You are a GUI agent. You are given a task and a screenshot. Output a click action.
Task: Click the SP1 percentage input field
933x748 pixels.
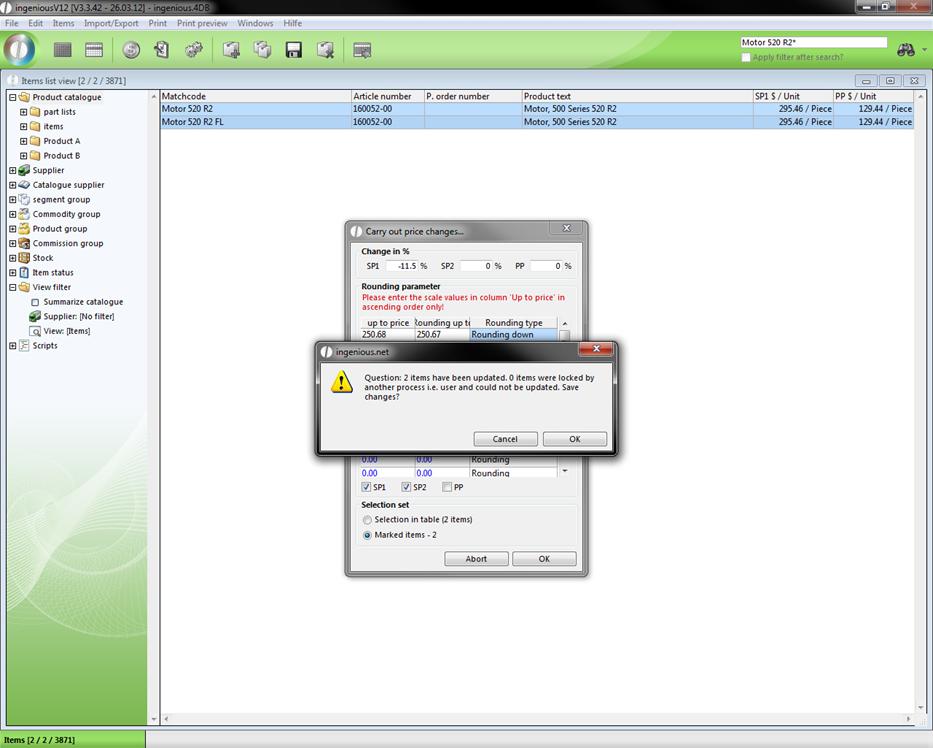402,266
